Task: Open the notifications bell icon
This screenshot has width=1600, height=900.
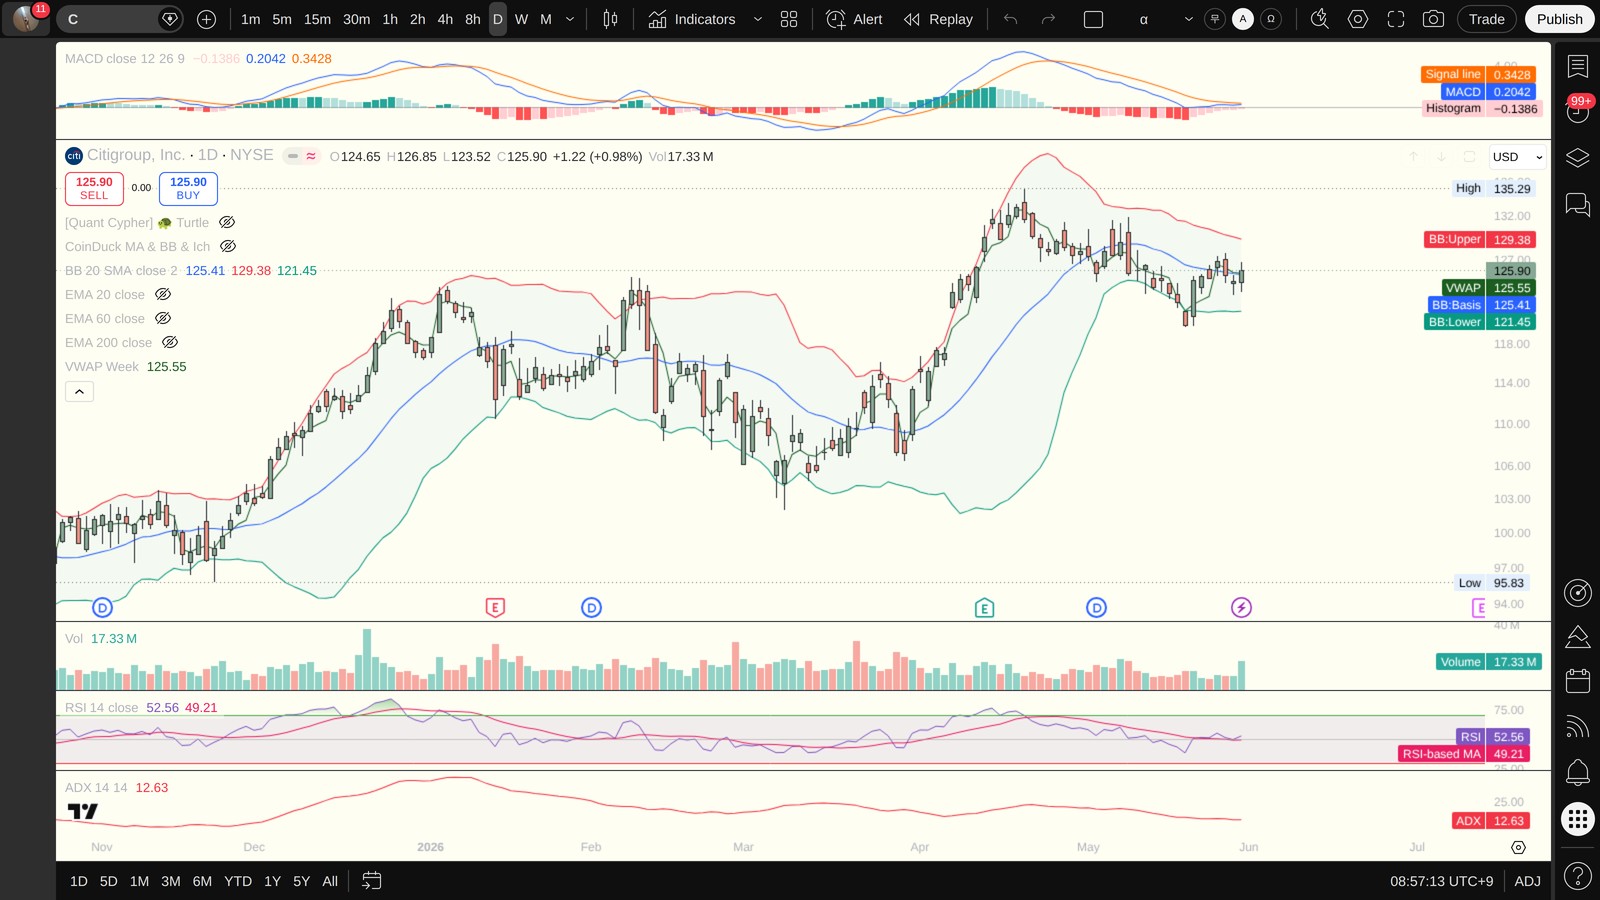Action: tap(1578, 772)
